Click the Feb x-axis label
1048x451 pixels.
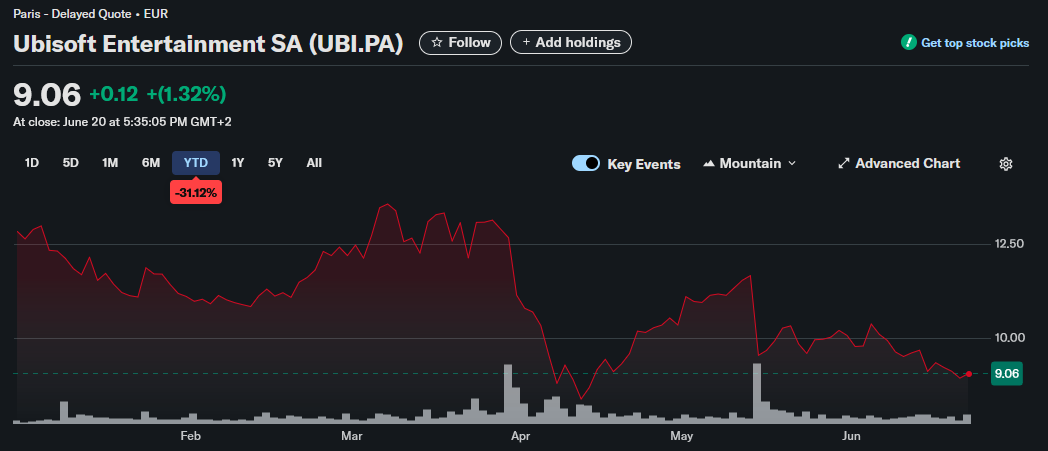coord(190,437)
